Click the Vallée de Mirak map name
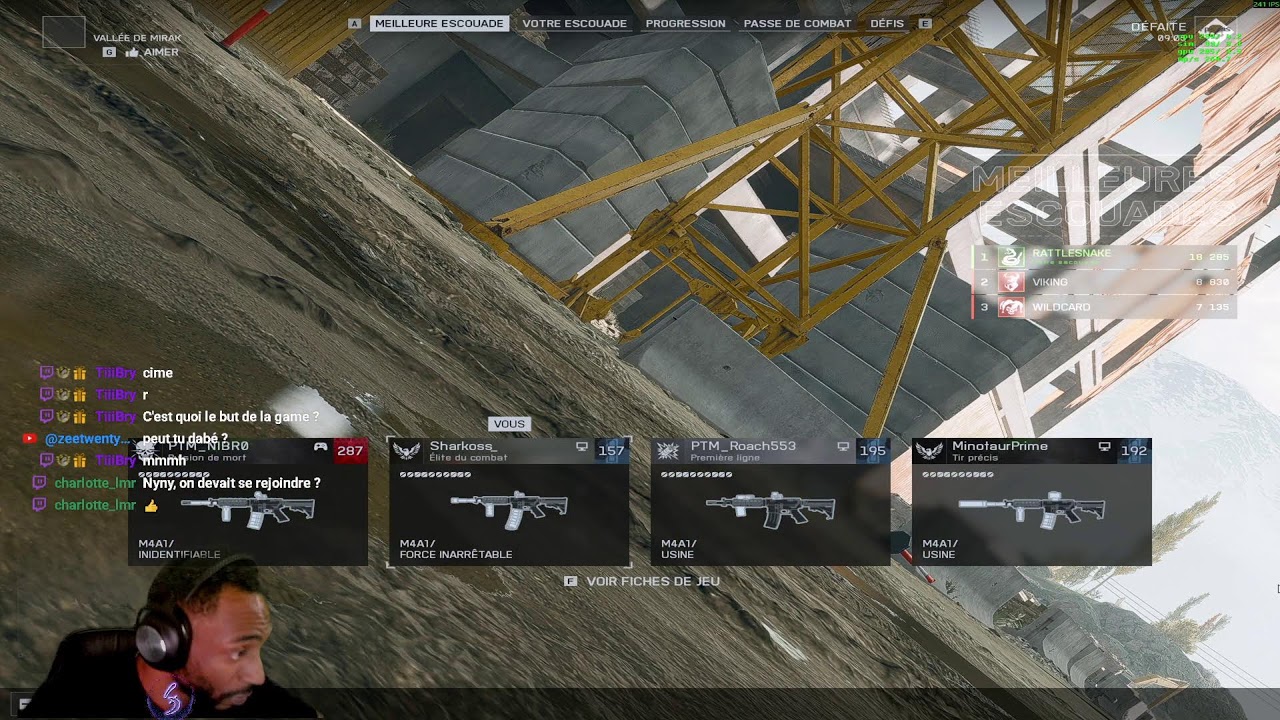This screenshot has height=720, width=1280. (137, 38)
